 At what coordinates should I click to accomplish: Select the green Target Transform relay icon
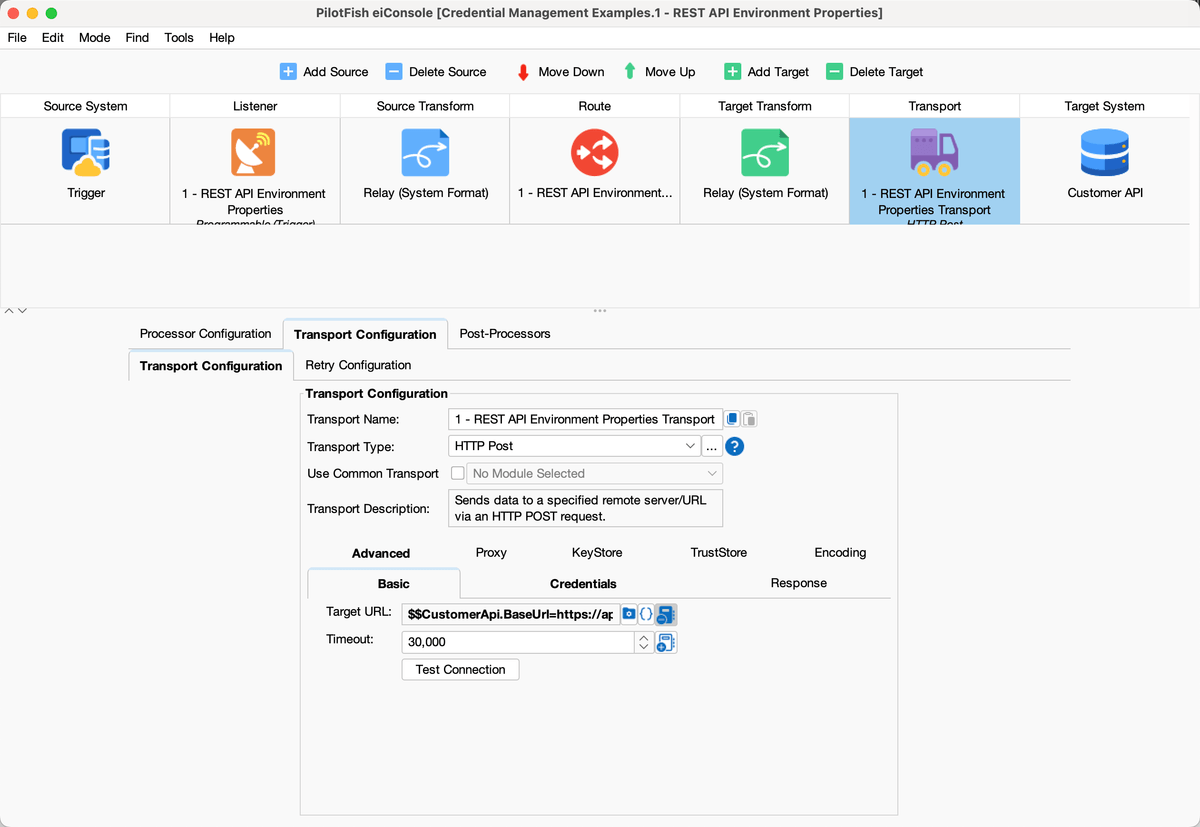click(765, 153)
